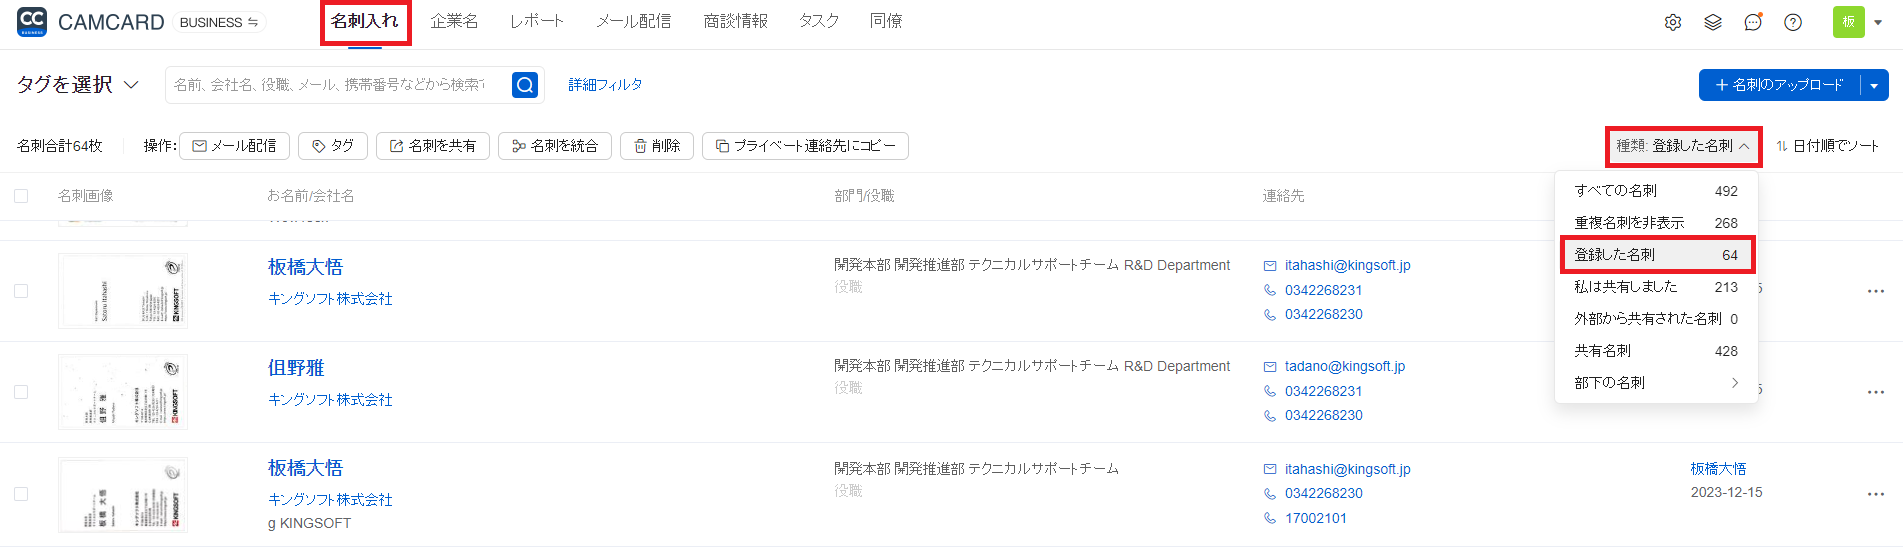Go to the 商談情報 tab
1903x559 pixels.
(736, 21)
